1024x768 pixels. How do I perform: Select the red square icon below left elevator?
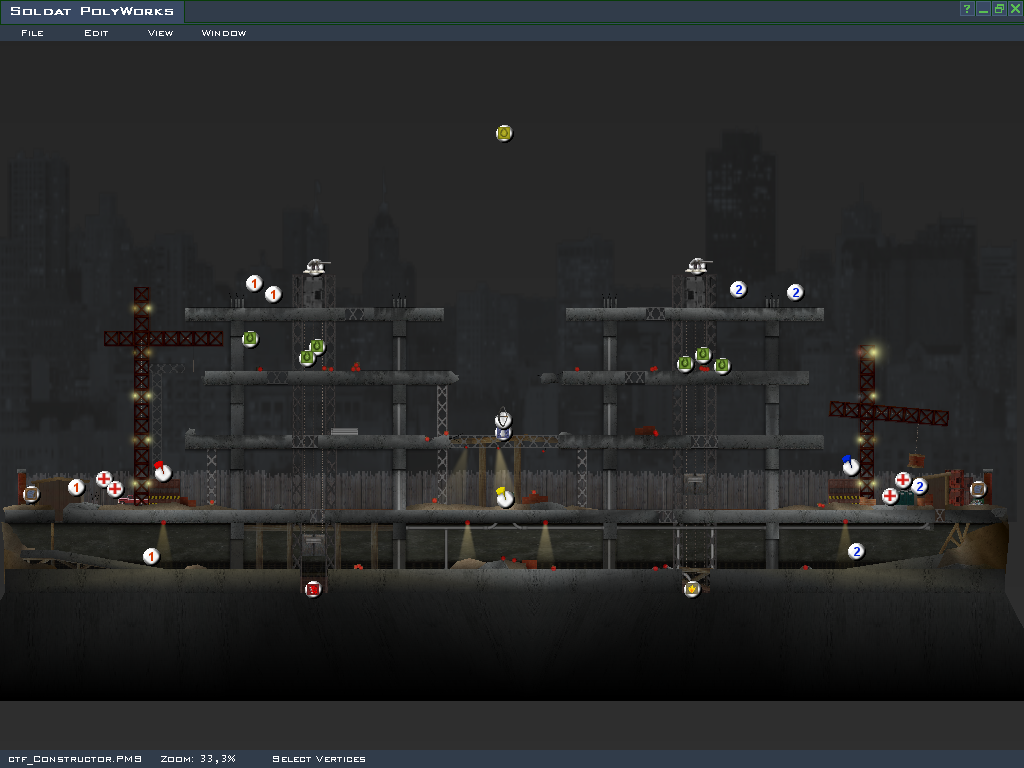tap(313, 589)
